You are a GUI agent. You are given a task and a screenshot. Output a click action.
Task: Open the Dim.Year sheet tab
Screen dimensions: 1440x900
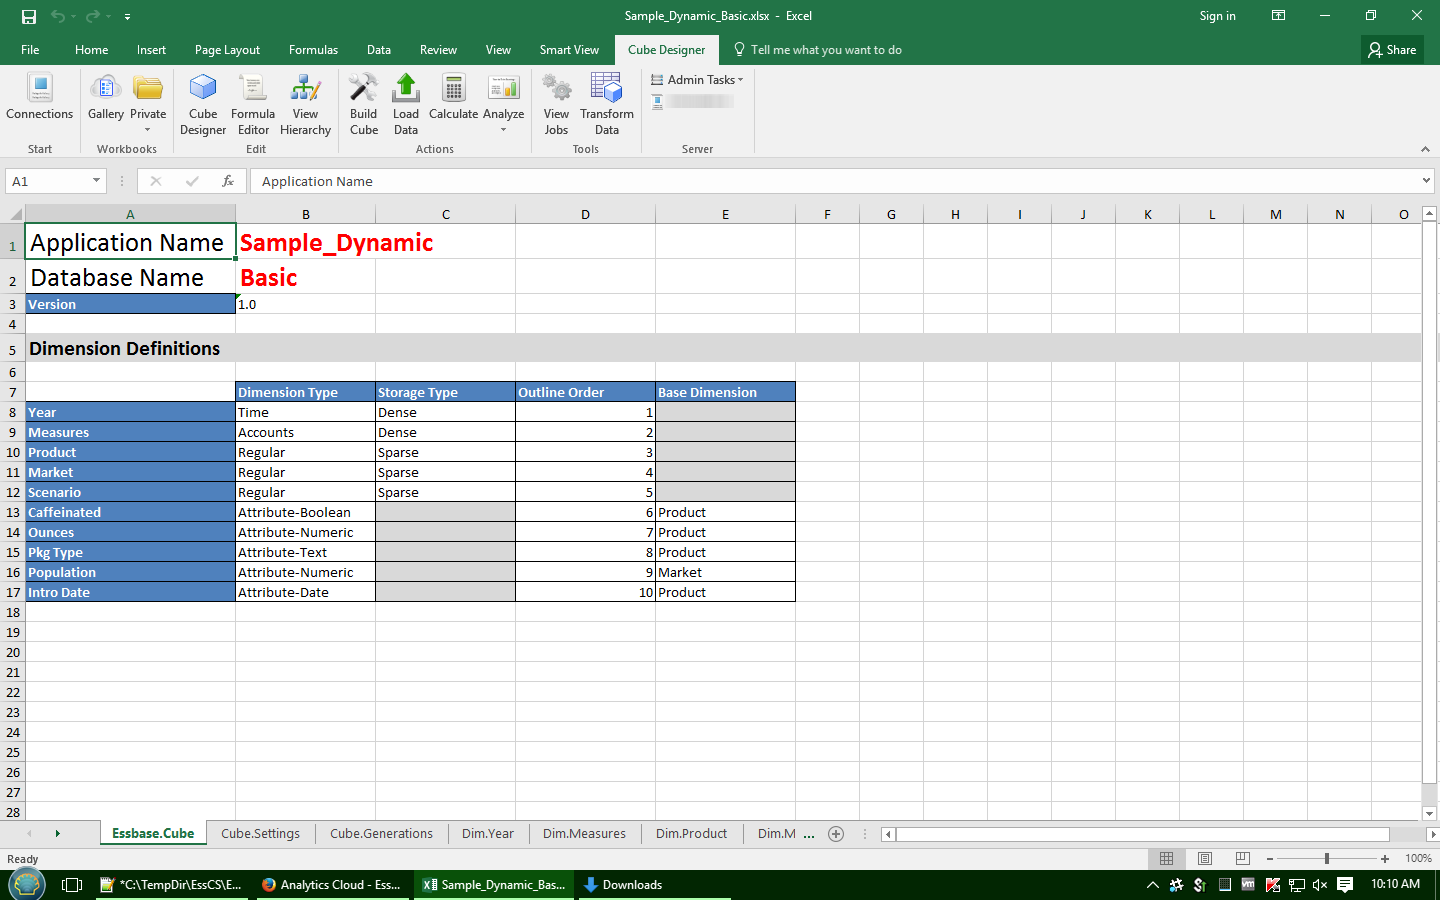[x=488, y=834]
